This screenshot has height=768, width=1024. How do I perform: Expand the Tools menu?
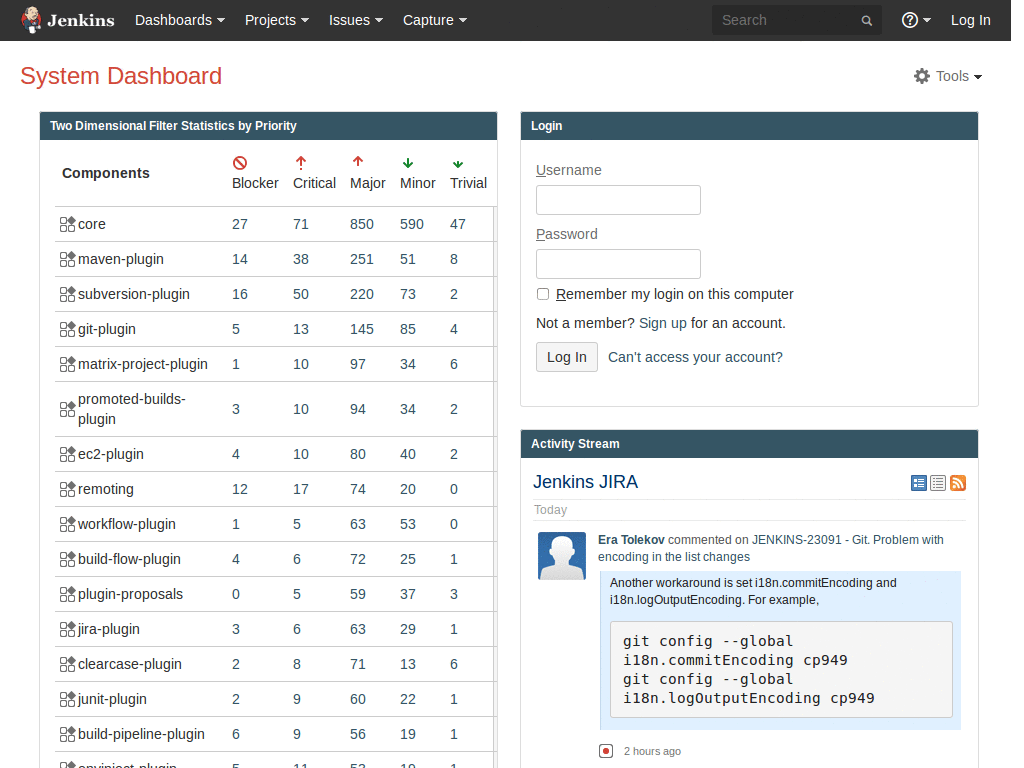click(947, 75)
